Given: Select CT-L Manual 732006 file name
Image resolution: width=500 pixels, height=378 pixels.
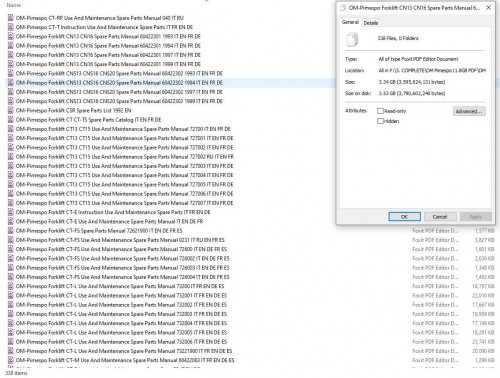Looking at the screenshot, I should 121,342.
